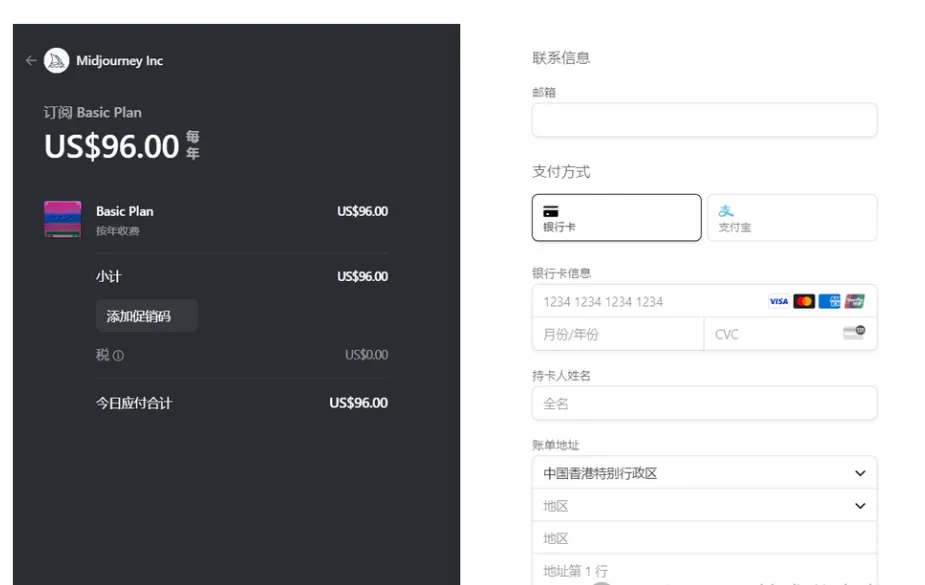The image size is (925, 585).
Task: Go back using the left arrow
Action: (31, 60)
